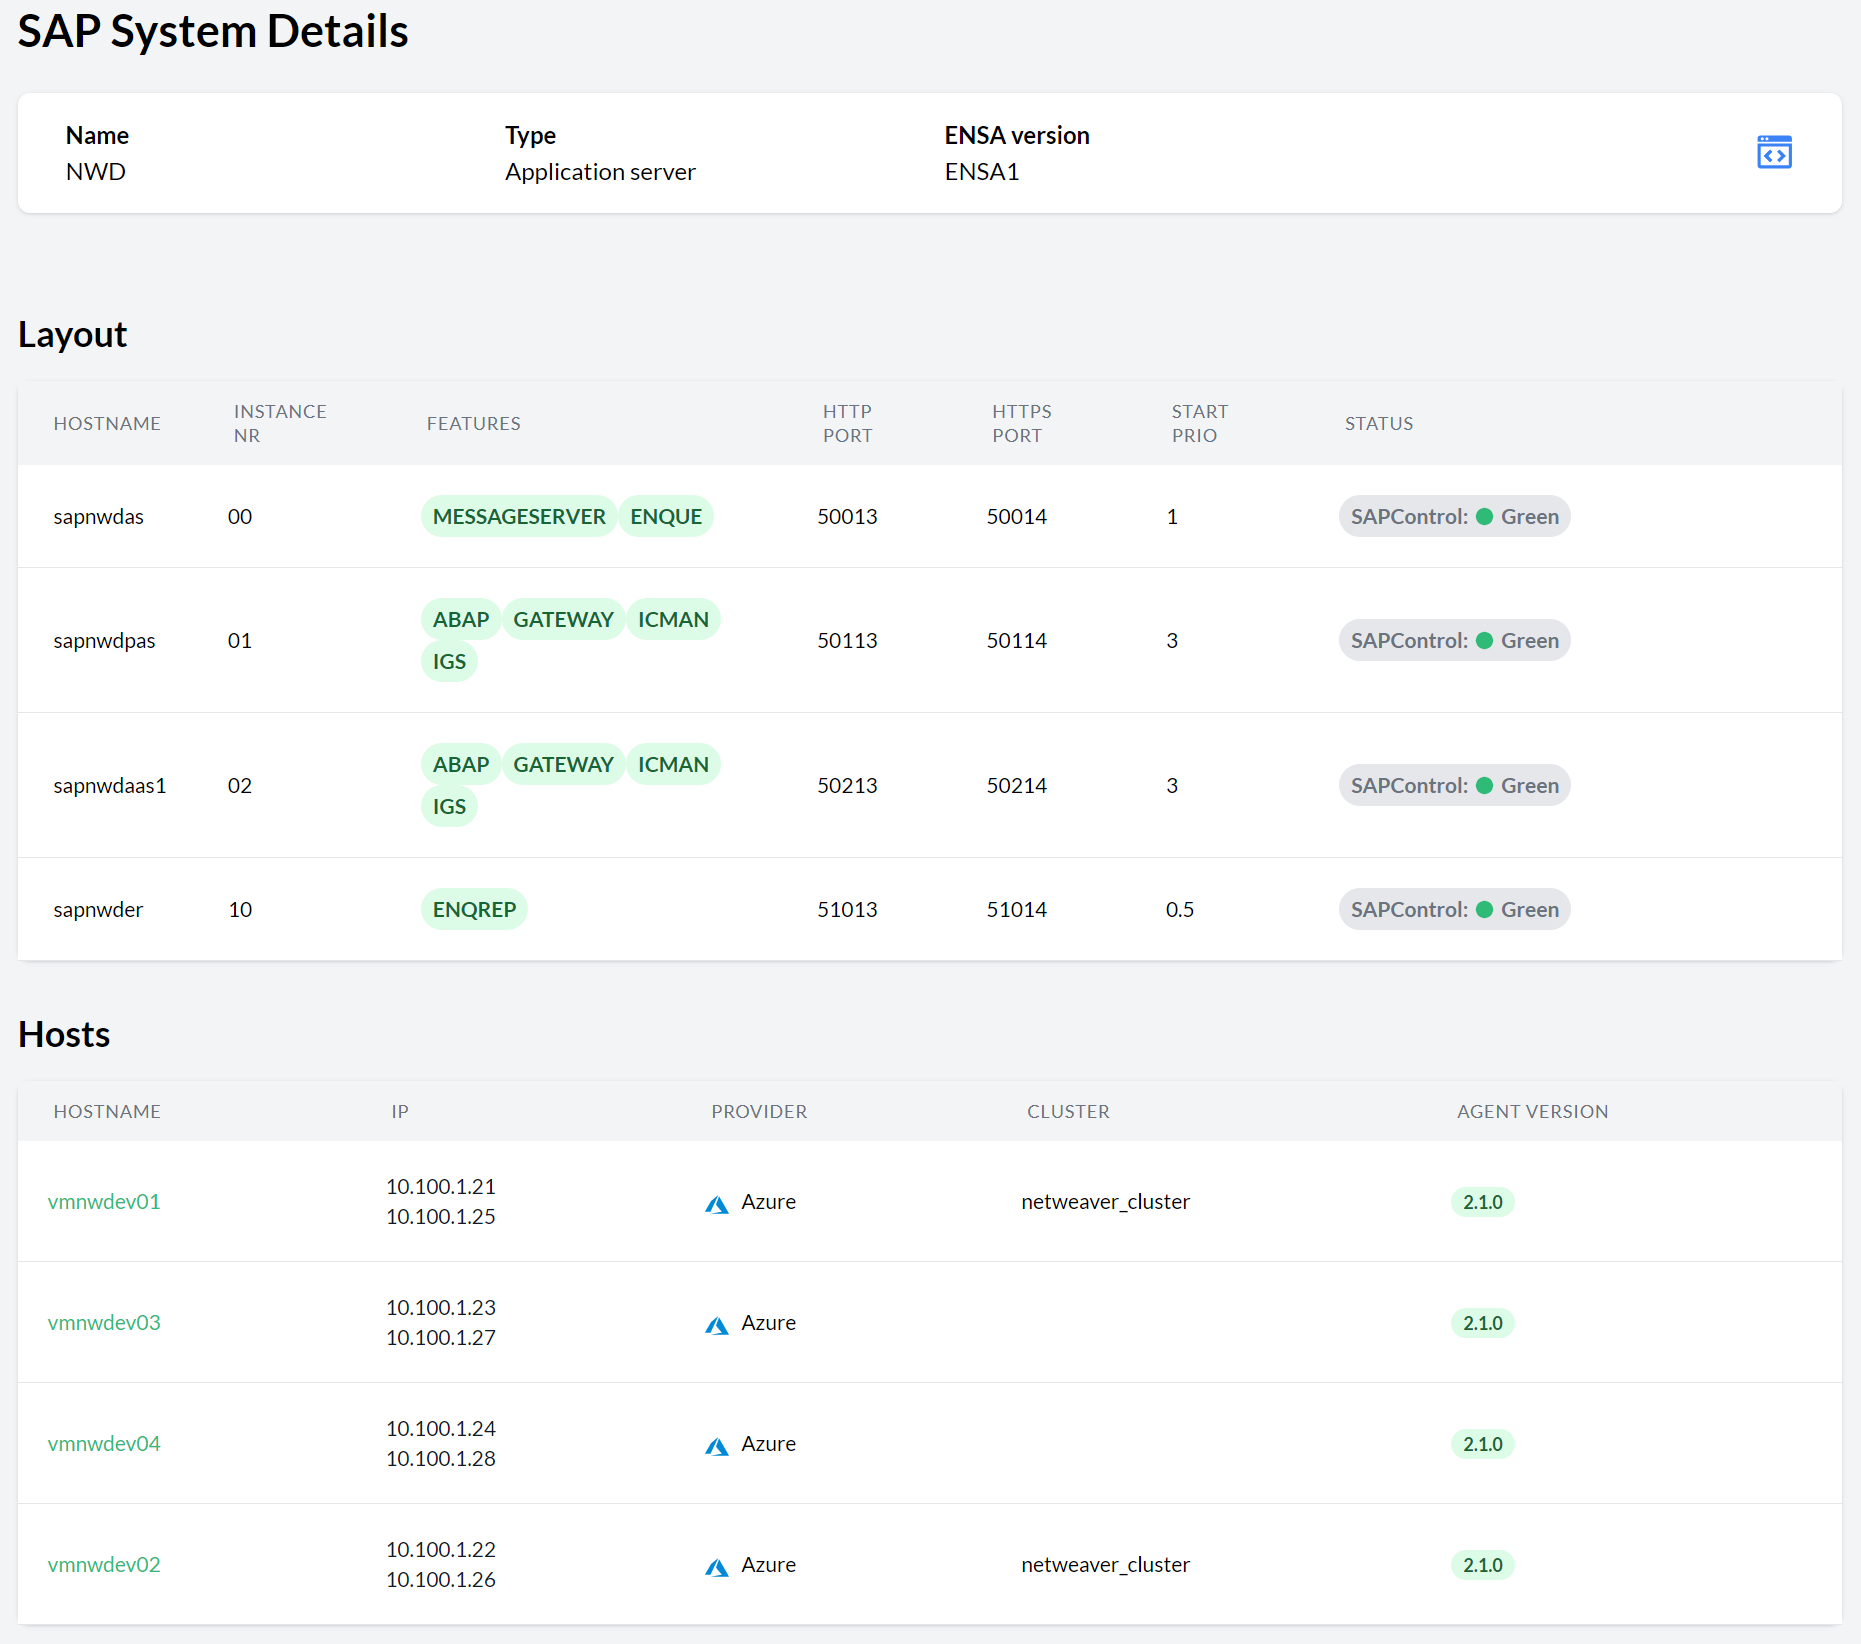Click the Azure logo in the vmnwdev03 row

pos(716,1325)
